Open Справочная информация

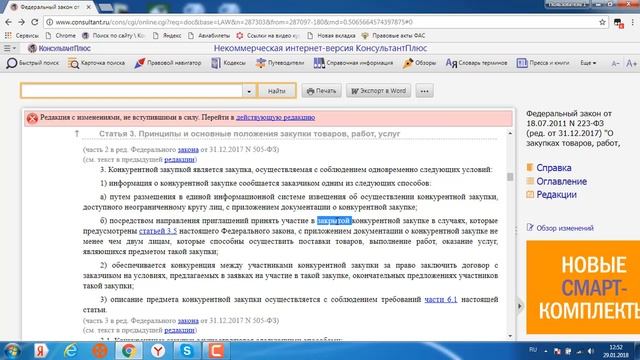[x=353, y=63]
